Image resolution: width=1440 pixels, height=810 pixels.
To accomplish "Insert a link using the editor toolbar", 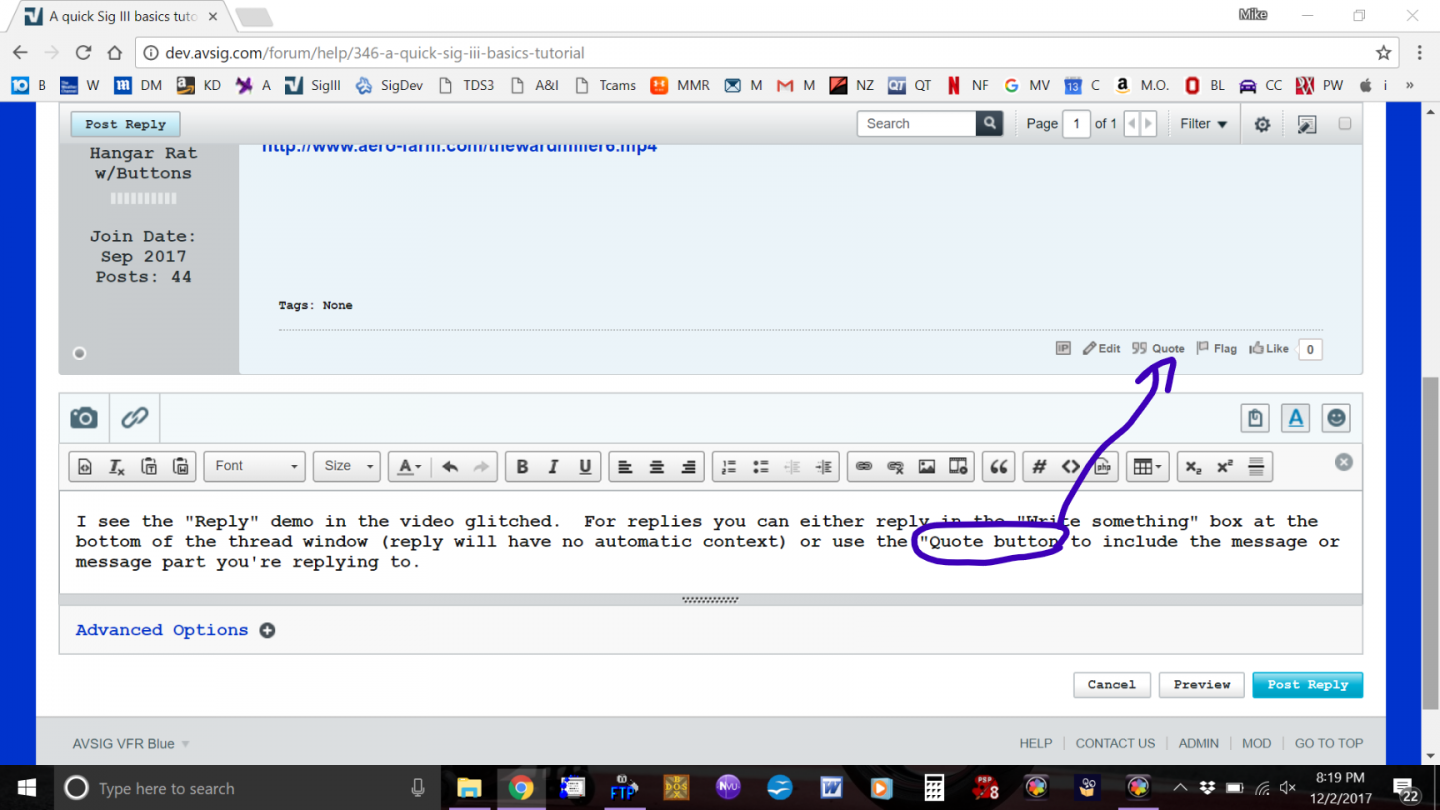I will pos(864,467).
